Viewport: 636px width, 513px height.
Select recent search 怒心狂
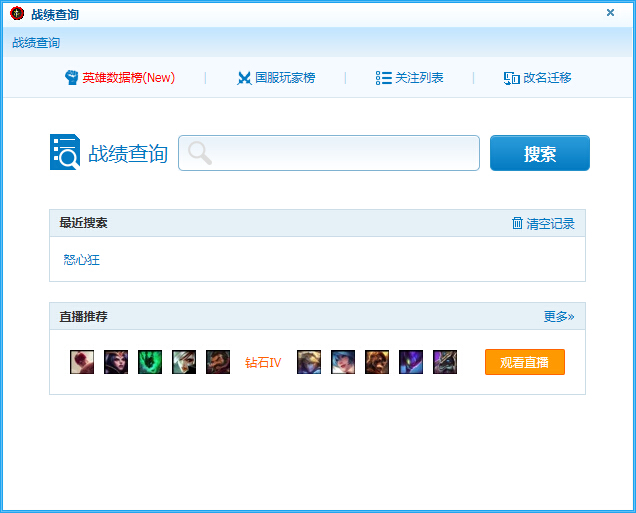82,260
